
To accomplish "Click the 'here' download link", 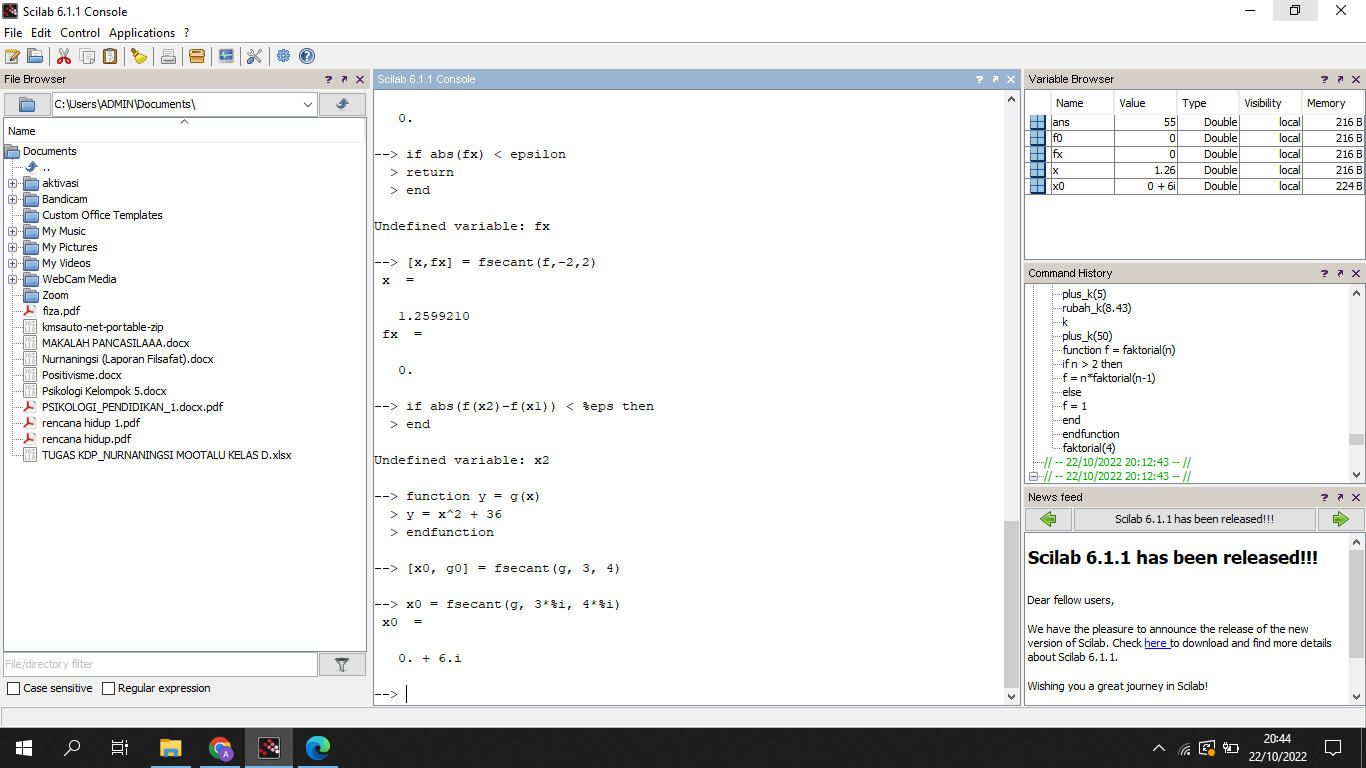I will pyautogui.click(x=1156, y=643).
